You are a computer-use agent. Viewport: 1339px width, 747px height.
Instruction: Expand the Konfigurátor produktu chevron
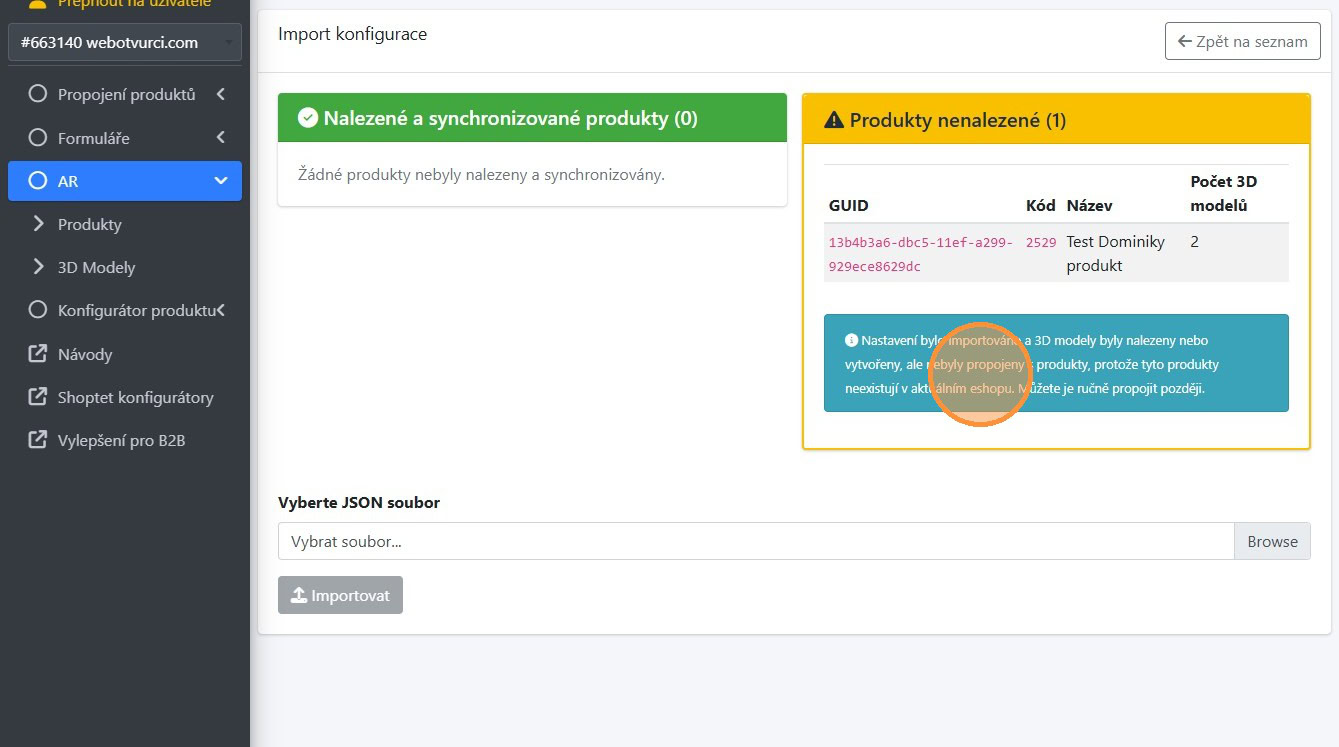220,310
